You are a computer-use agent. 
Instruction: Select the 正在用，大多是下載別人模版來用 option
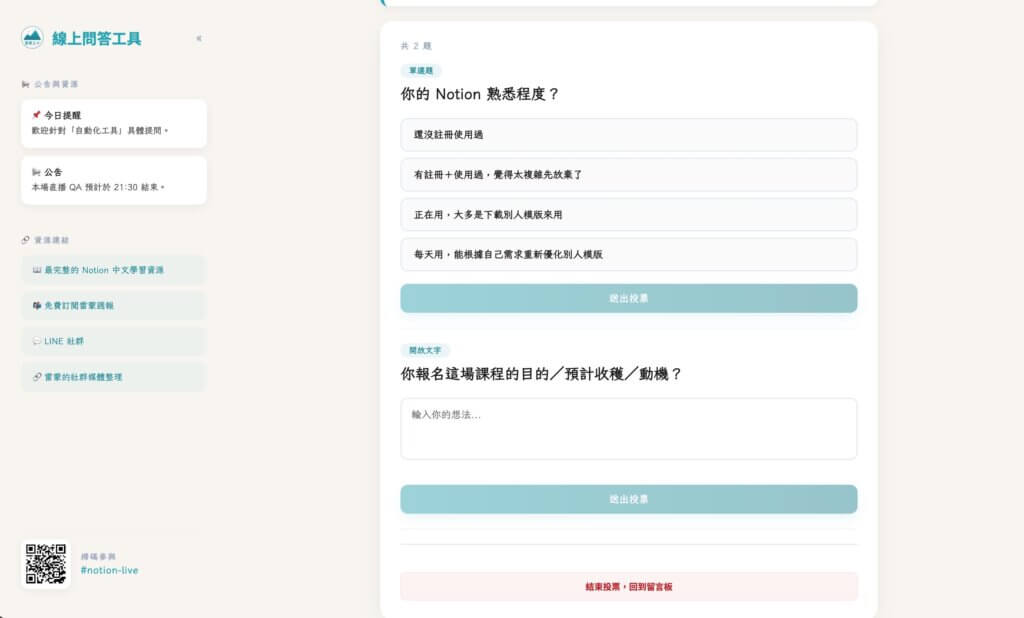628,214
